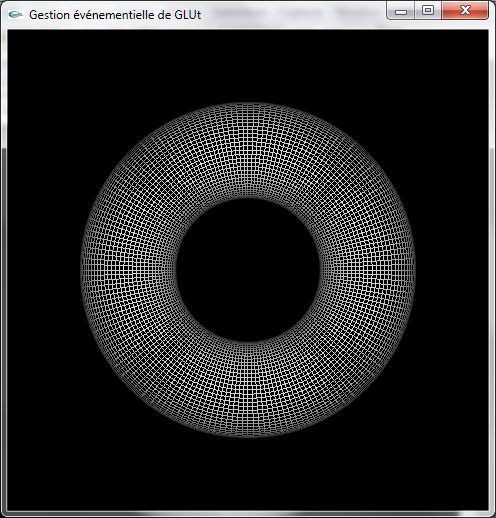This screenshot has height=518, width=496.
Task: Close the Gestion événementielle window
Action: pos(465,11)
